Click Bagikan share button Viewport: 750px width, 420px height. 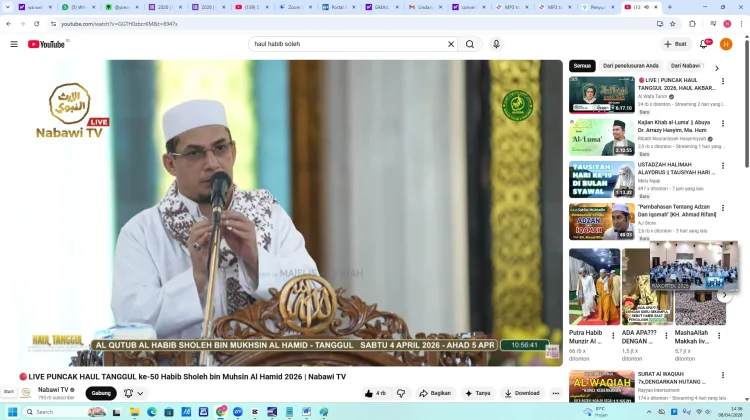click(434, 393)
